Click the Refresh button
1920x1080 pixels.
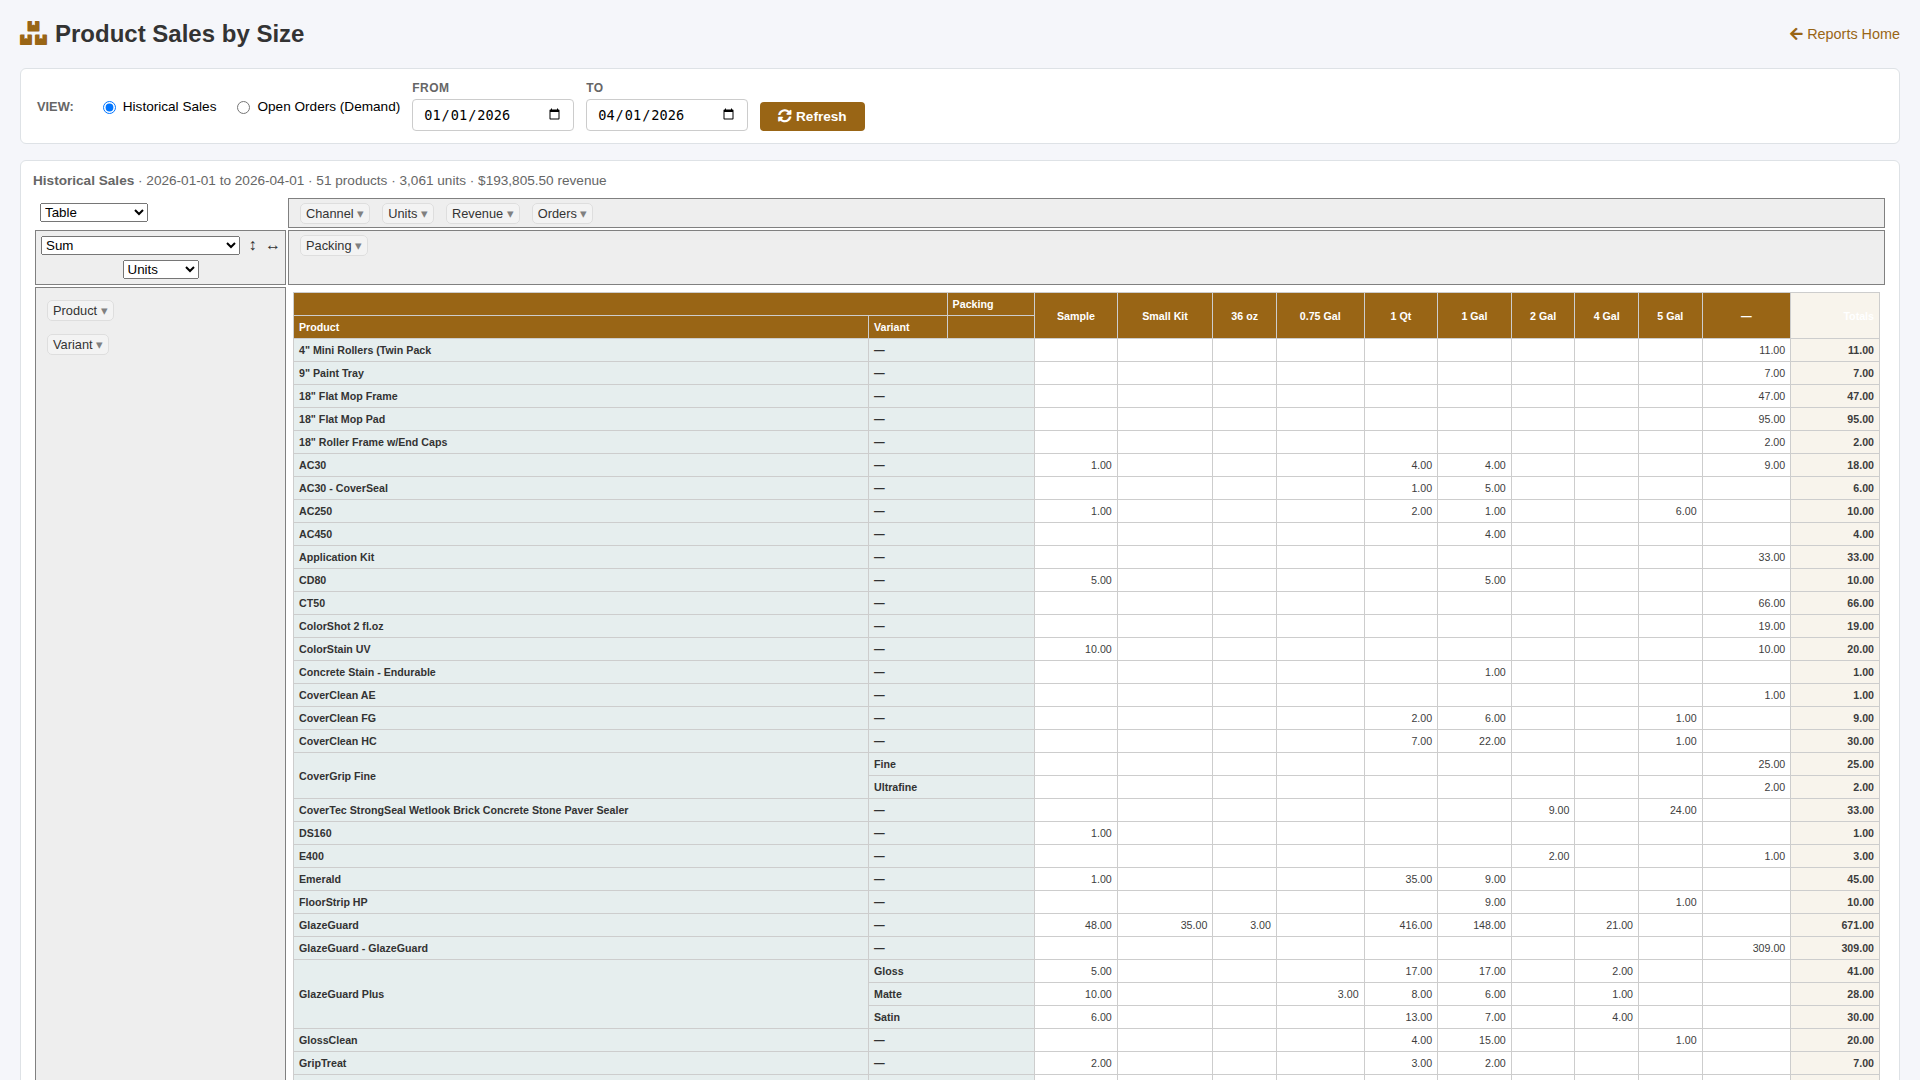pyautogui.click(x=812, y=116)
